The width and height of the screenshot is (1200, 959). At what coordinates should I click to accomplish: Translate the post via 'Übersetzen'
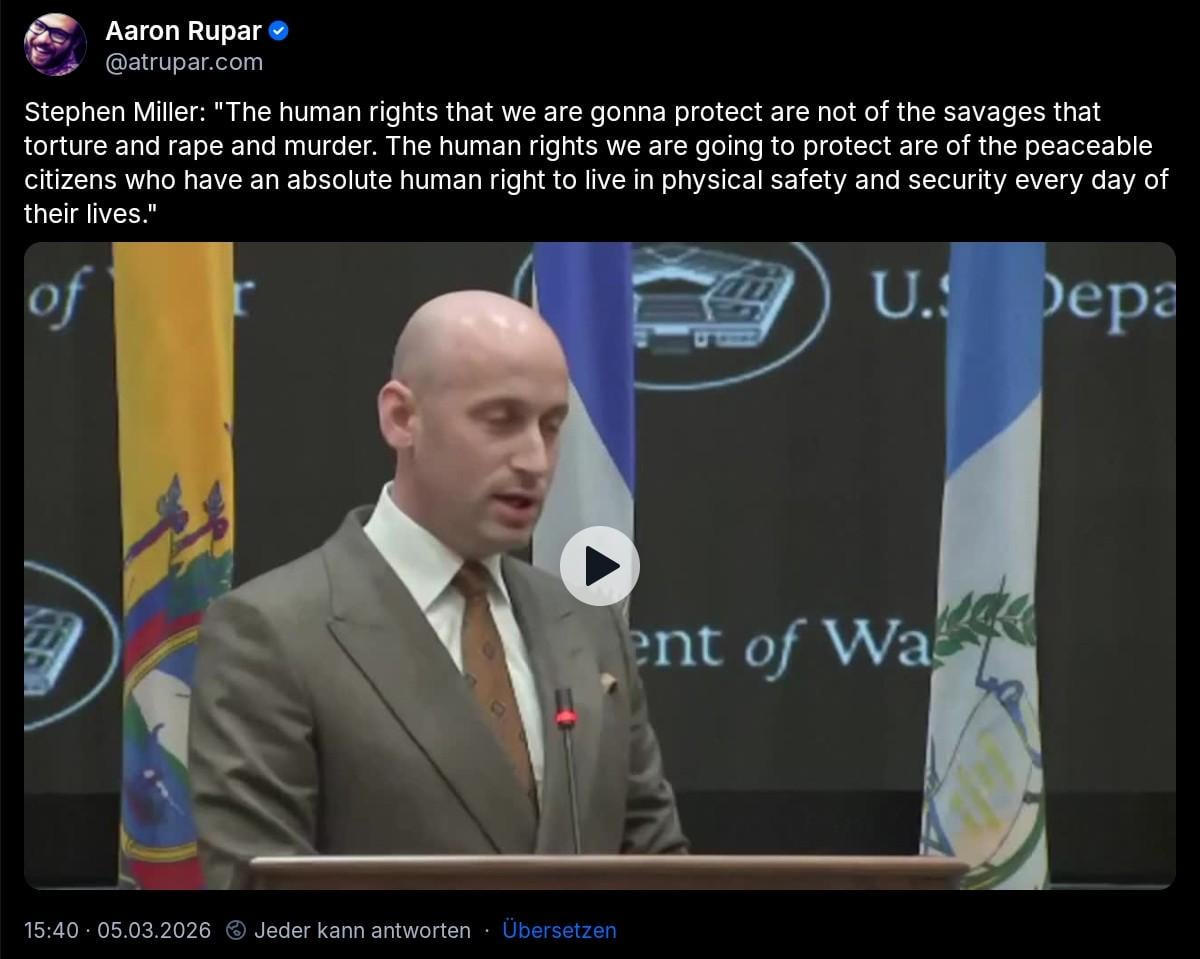tap(559, 930)
